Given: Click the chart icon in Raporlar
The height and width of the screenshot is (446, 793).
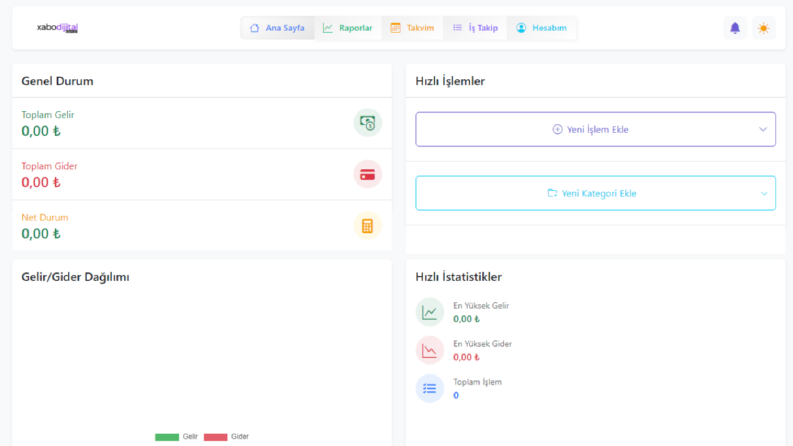Looking at the screenshot, I should [x=328, y=28].
